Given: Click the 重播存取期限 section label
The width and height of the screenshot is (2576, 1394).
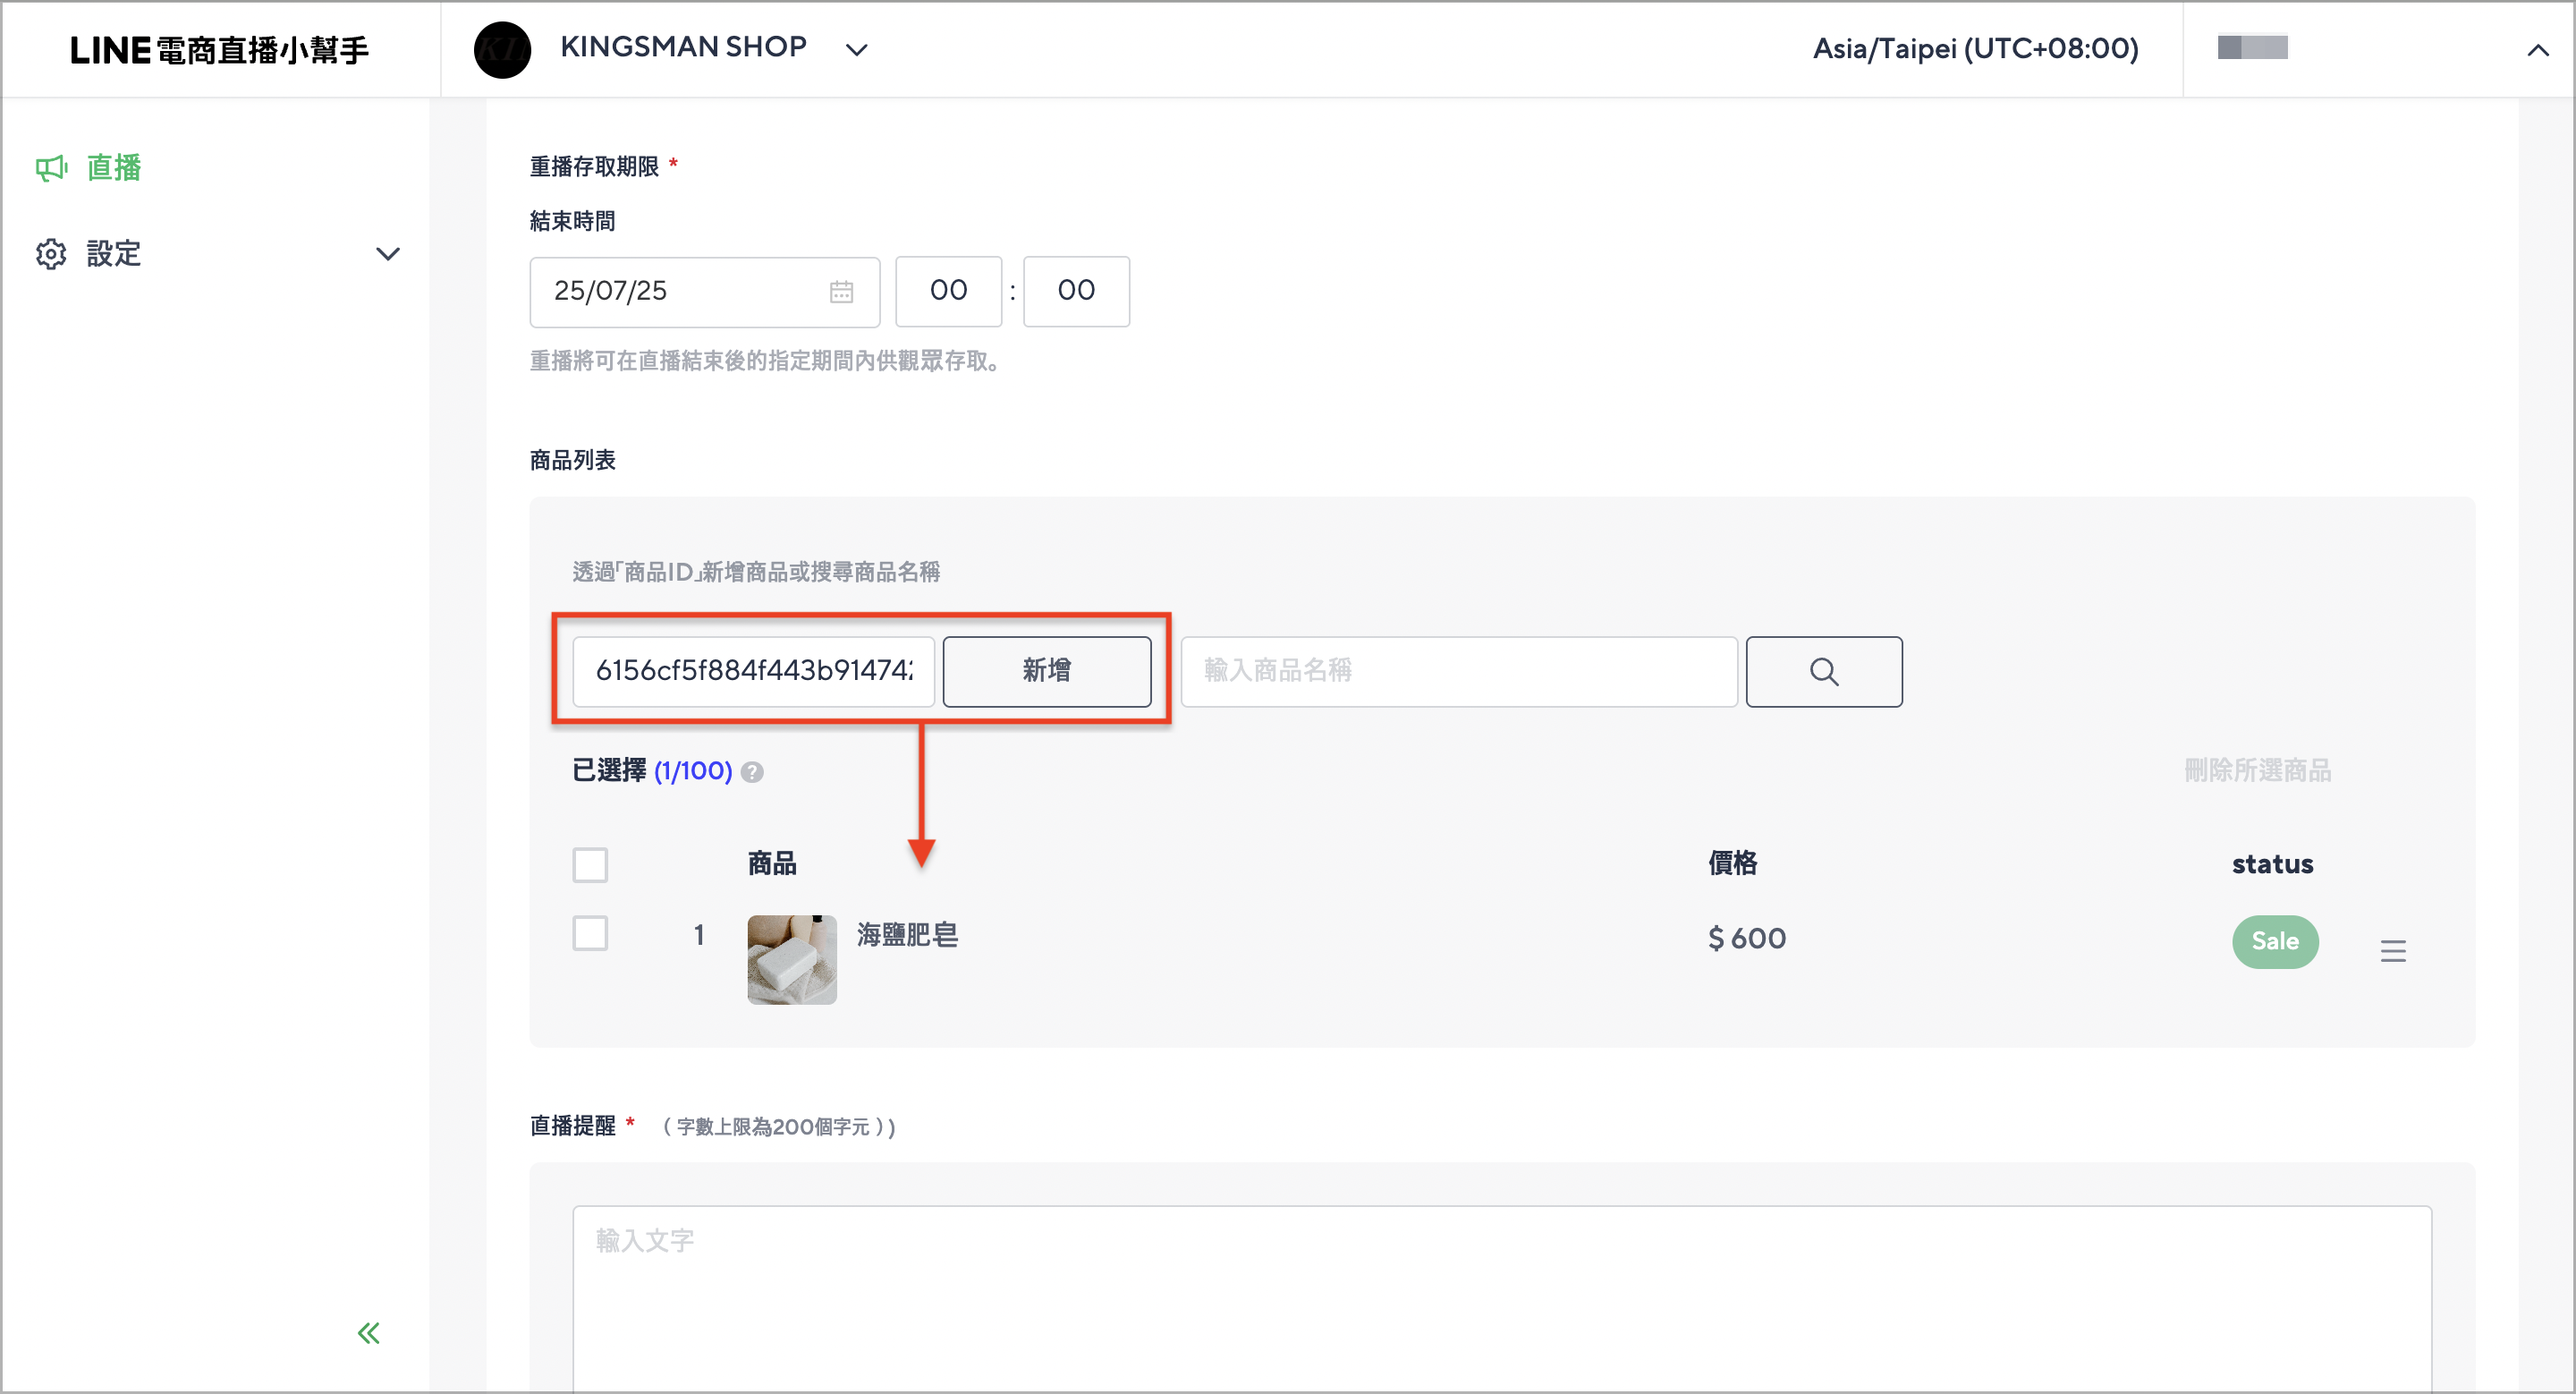Looking at the screenshot, I should (594, 166).
